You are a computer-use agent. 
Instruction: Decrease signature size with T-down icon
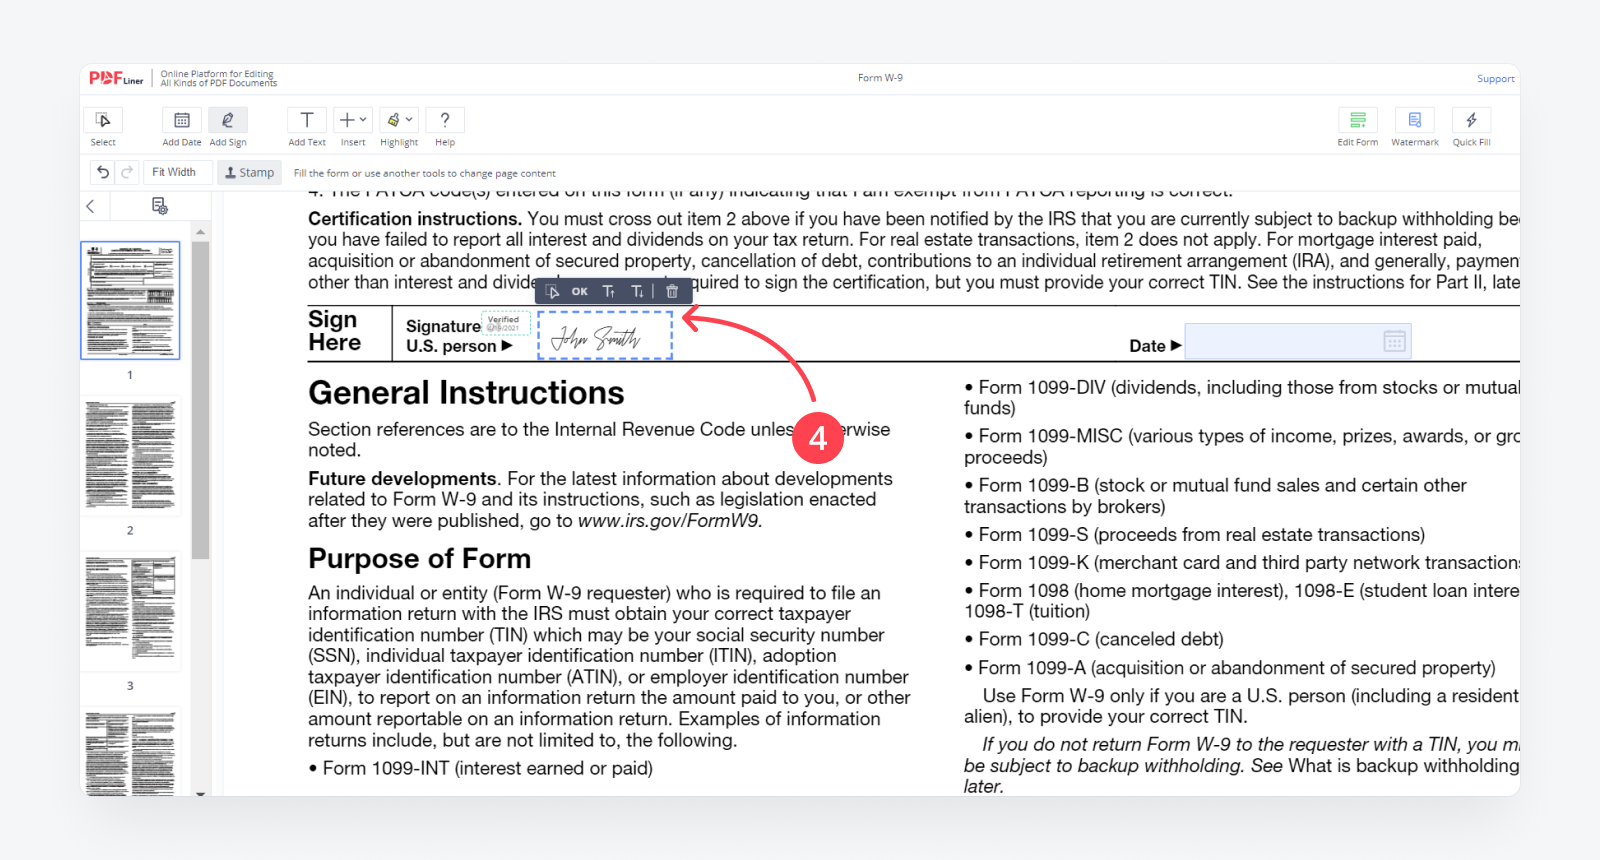point(637,292)
